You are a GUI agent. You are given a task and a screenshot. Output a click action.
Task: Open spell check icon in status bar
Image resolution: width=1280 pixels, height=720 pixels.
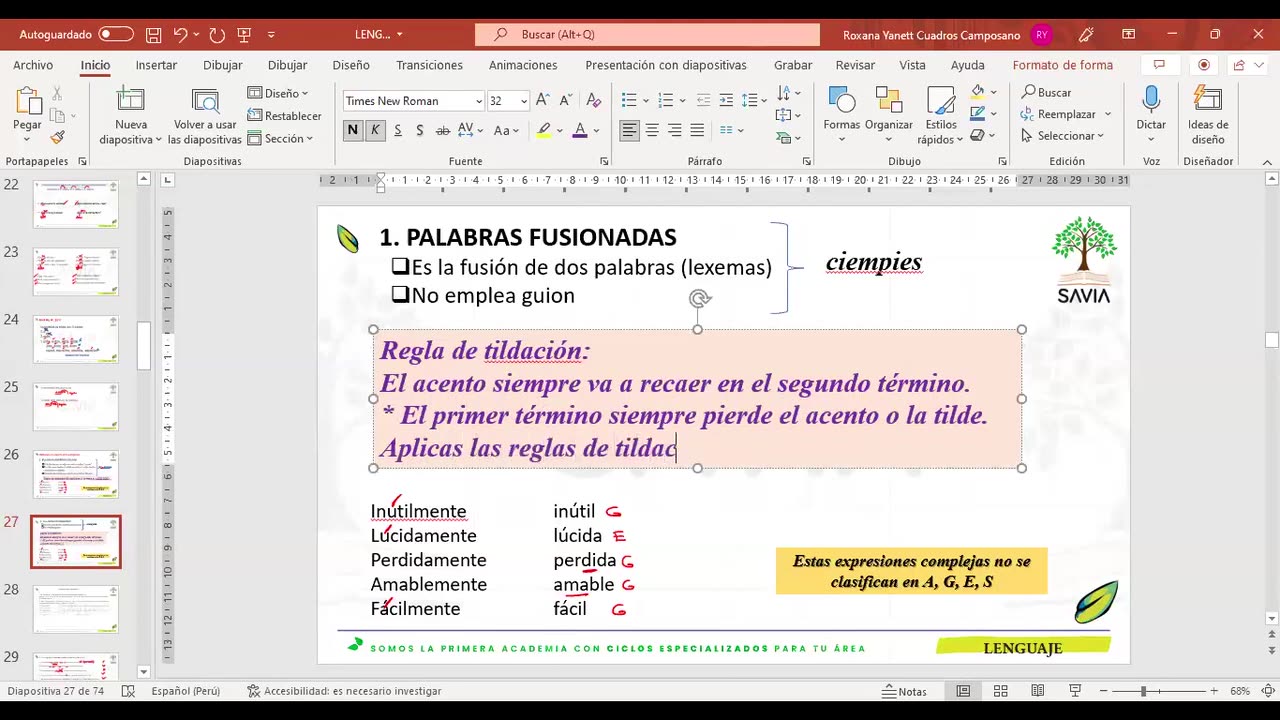click(128, 691)
